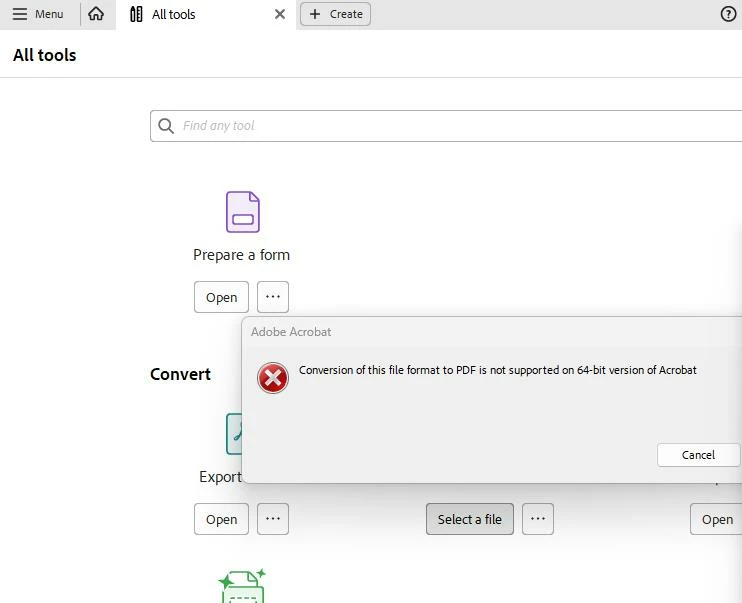Focus the Find any tool search field
742x603 pixels.
tap(446, 126)
